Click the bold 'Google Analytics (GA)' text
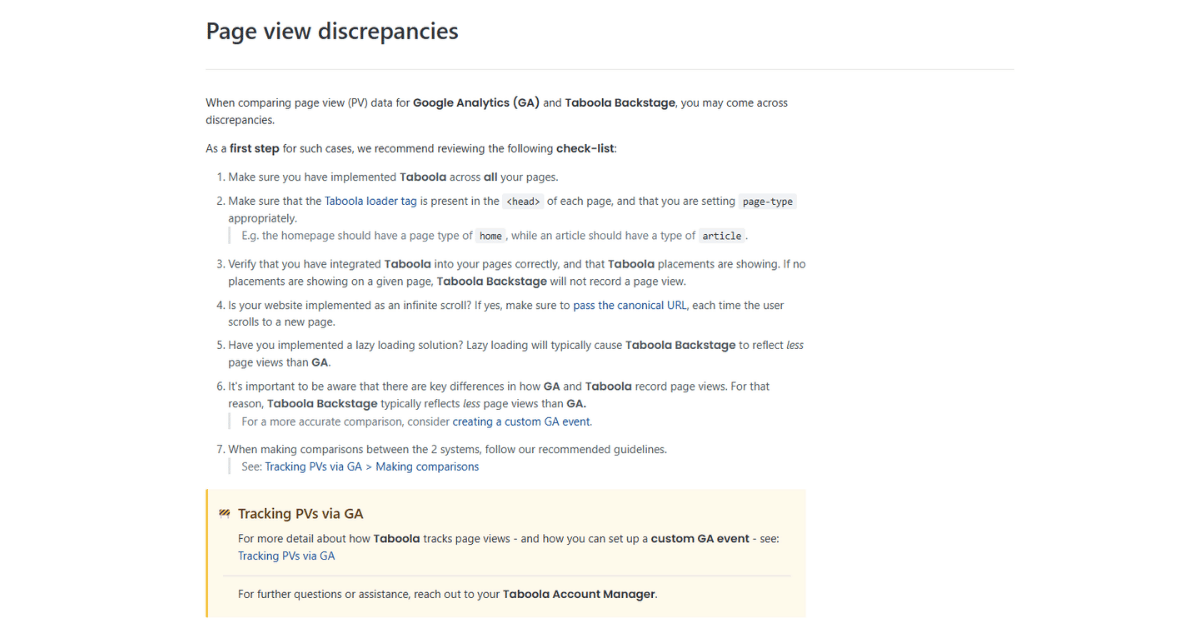This screenshot has height=628, width=1200. click(x=476, y=102)
